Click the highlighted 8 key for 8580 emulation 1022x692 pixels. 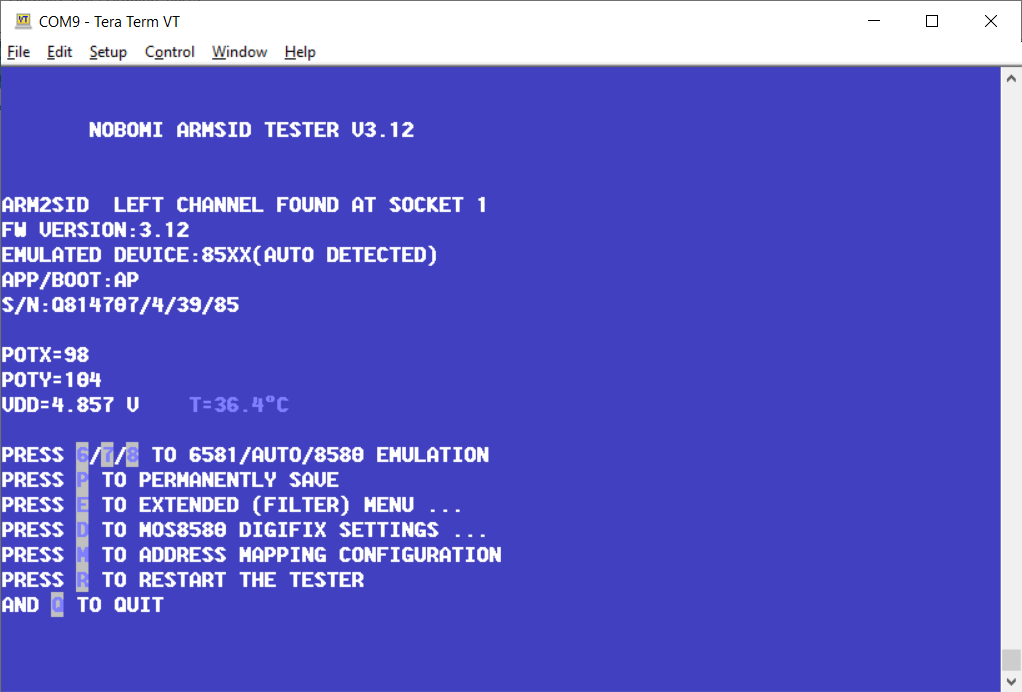132,455
